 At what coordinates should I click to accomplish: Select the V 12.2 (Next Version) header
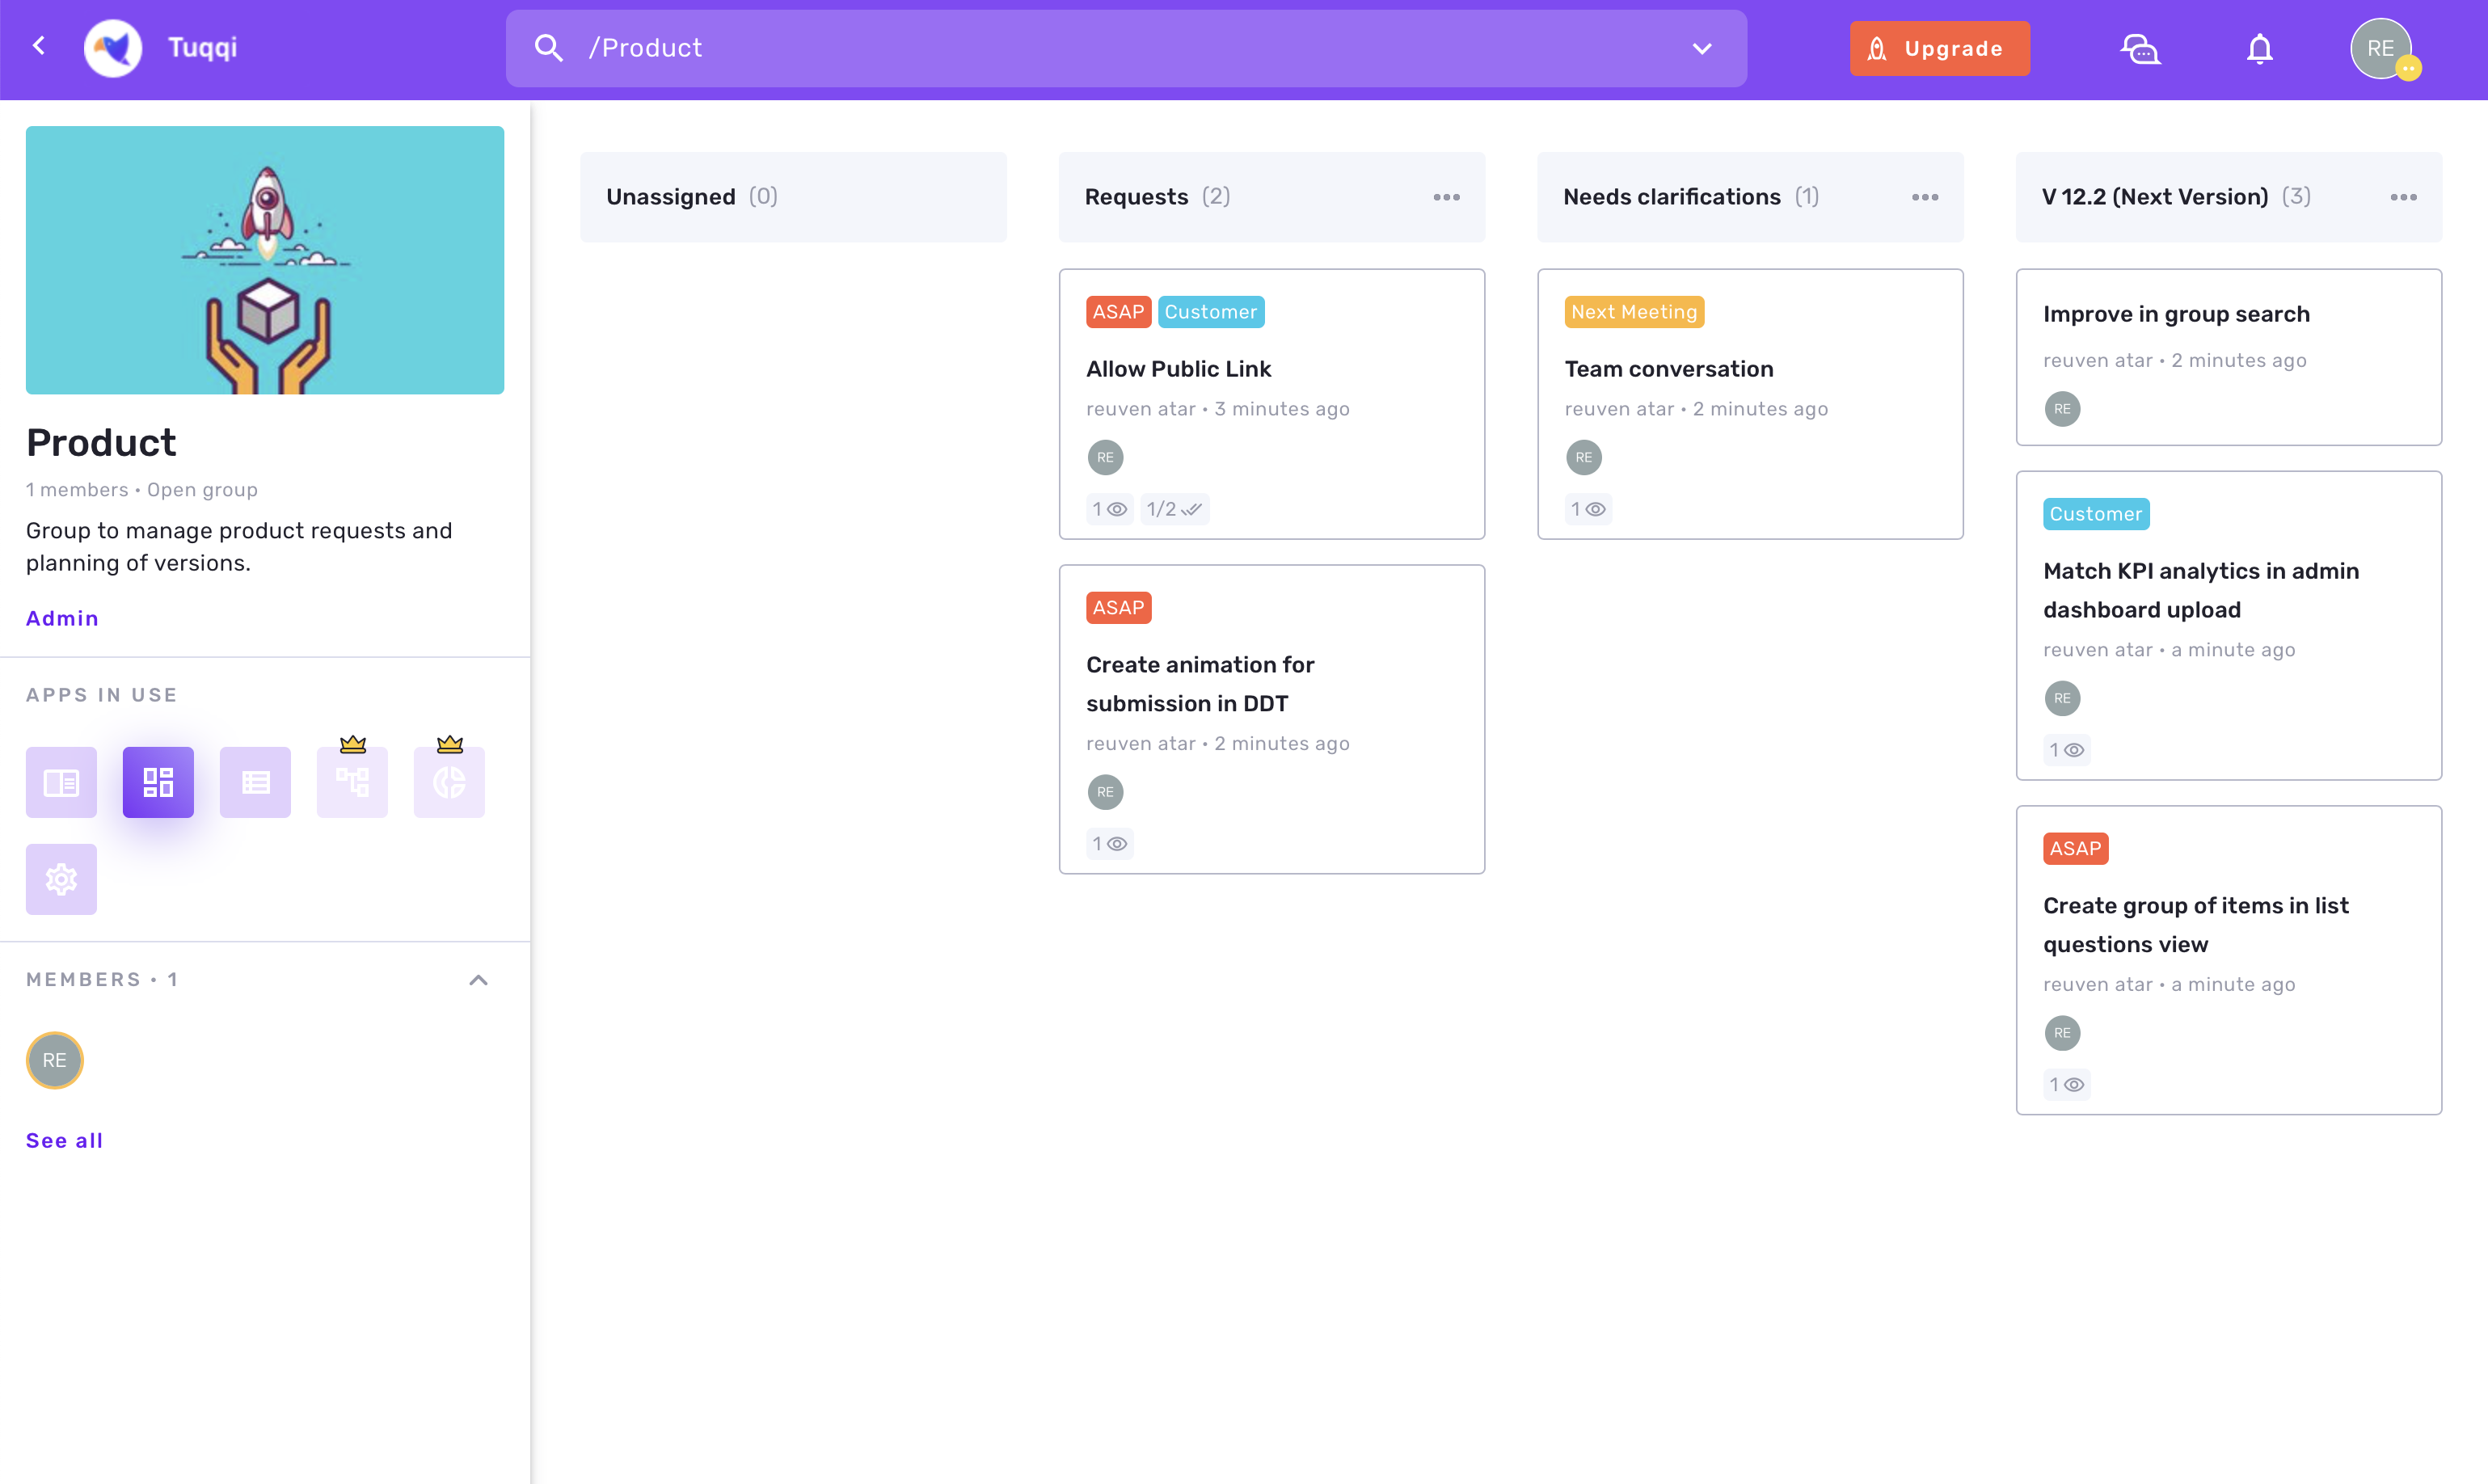pos(2229,197)
